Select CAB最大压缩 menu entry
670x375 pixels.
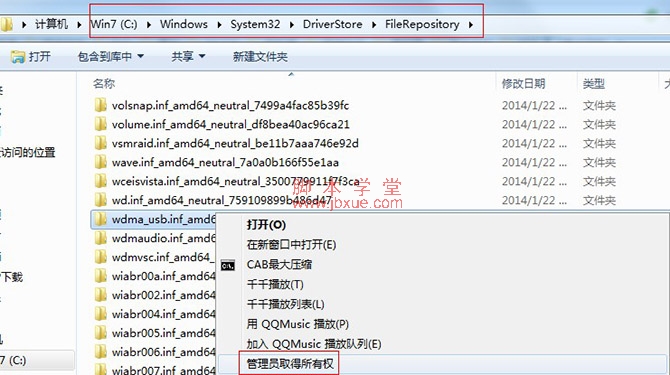tap(279, 264)
